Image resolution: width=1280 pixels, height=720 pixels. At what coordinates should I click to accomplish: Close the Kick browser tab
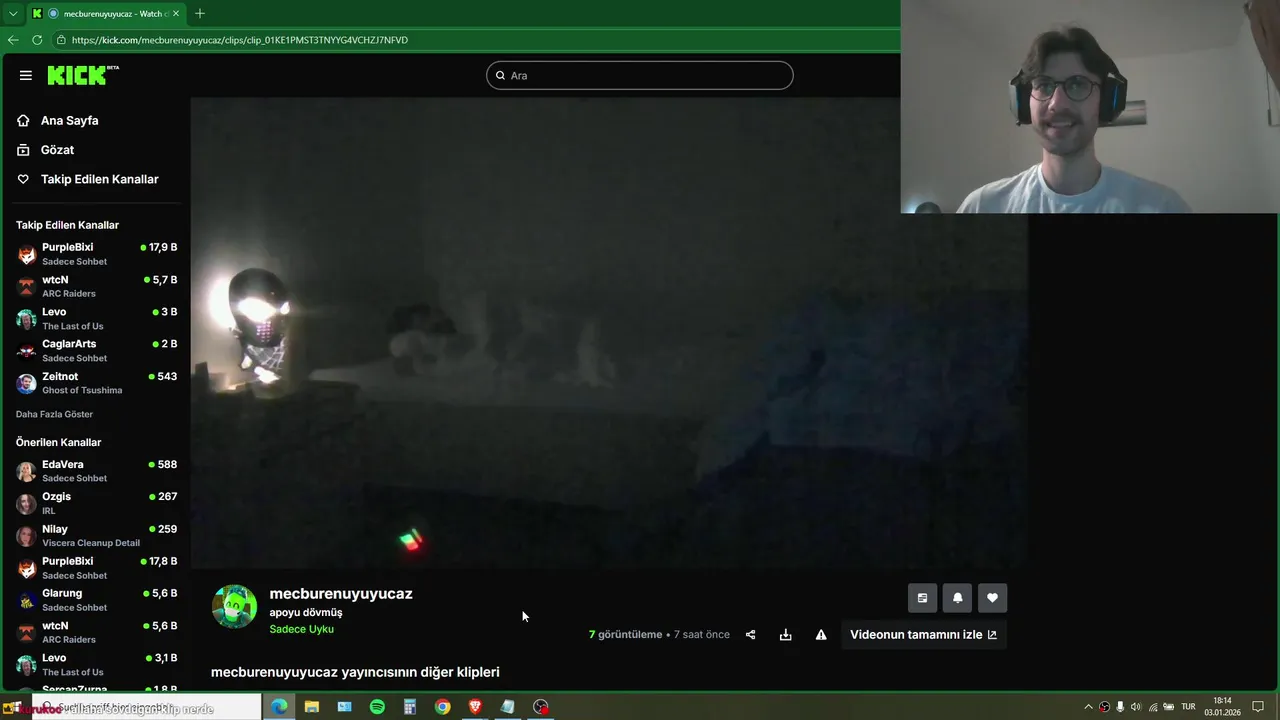pos(176,14)
